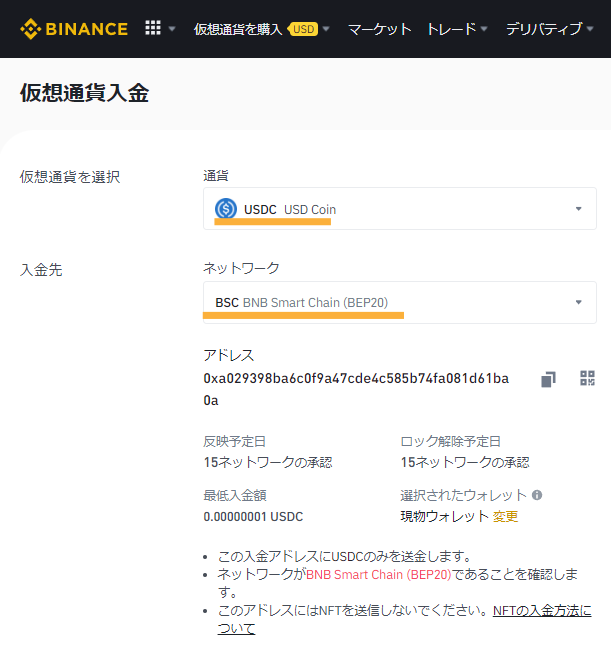Click the 選択されたウォレット label
The height and width of the screenshot is (664, 611).
click(463, 495)
